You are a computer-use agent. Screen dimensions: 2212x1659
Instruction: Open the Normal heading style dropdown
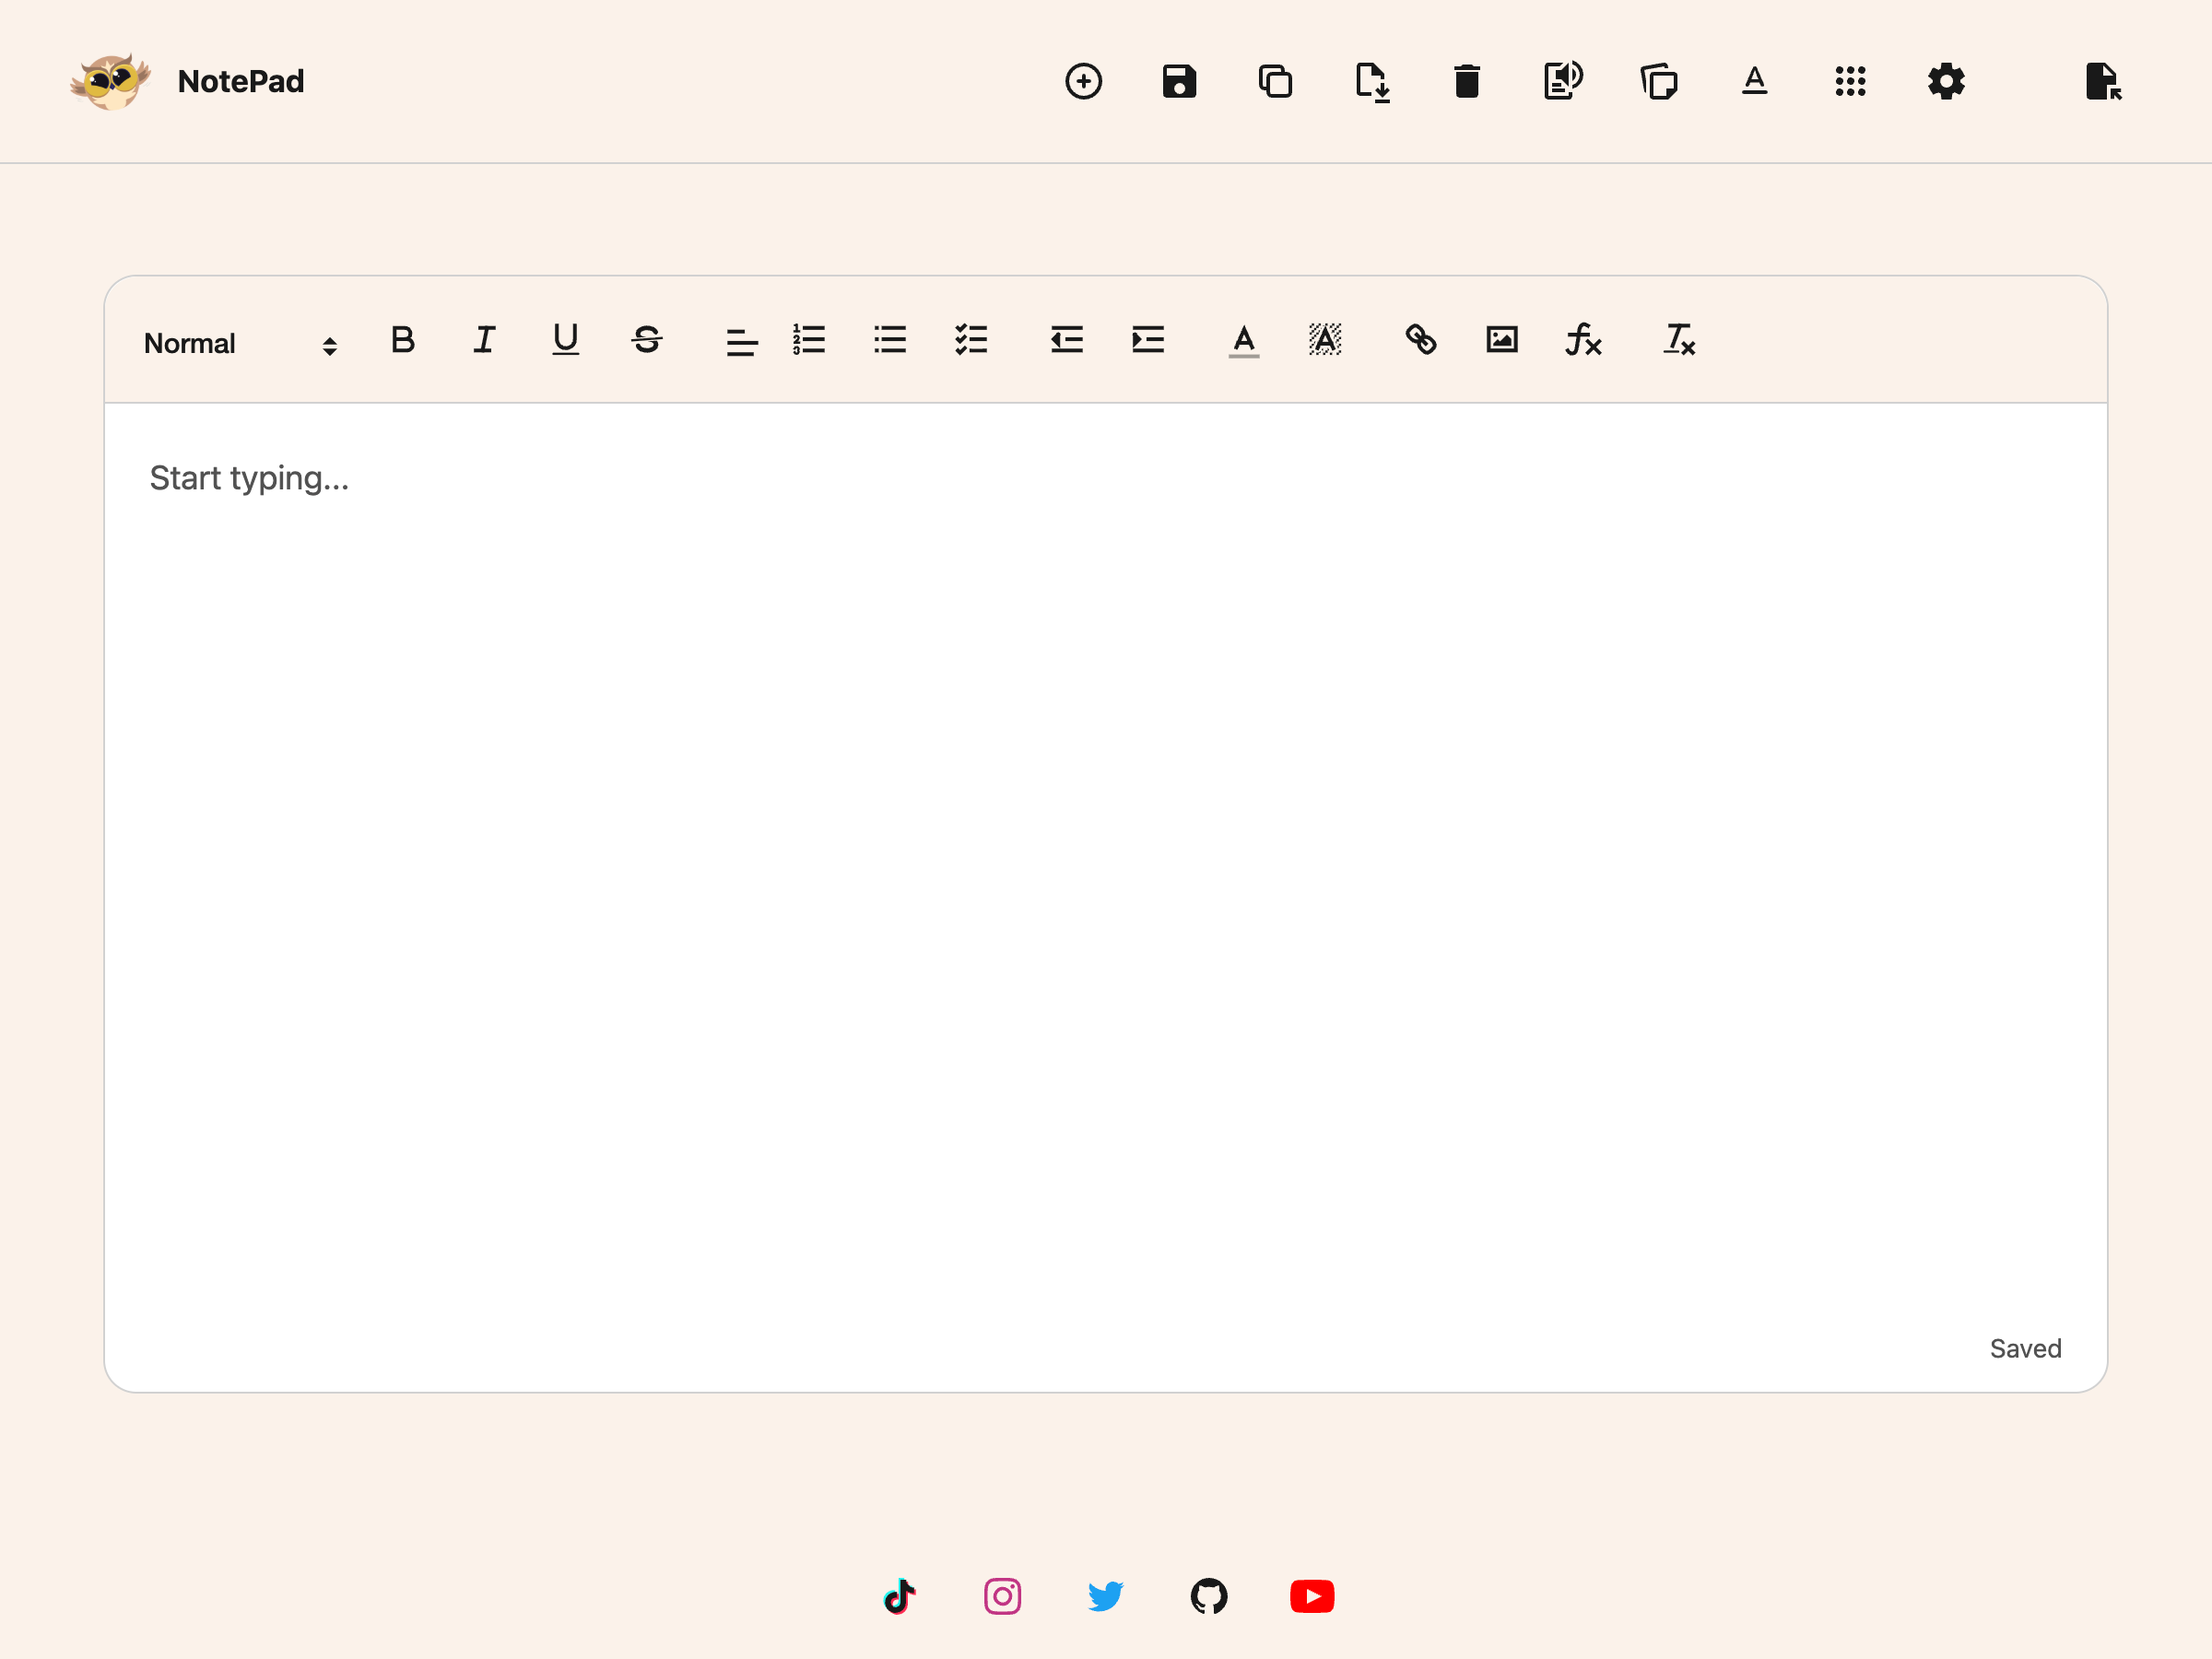coord(240,343)
